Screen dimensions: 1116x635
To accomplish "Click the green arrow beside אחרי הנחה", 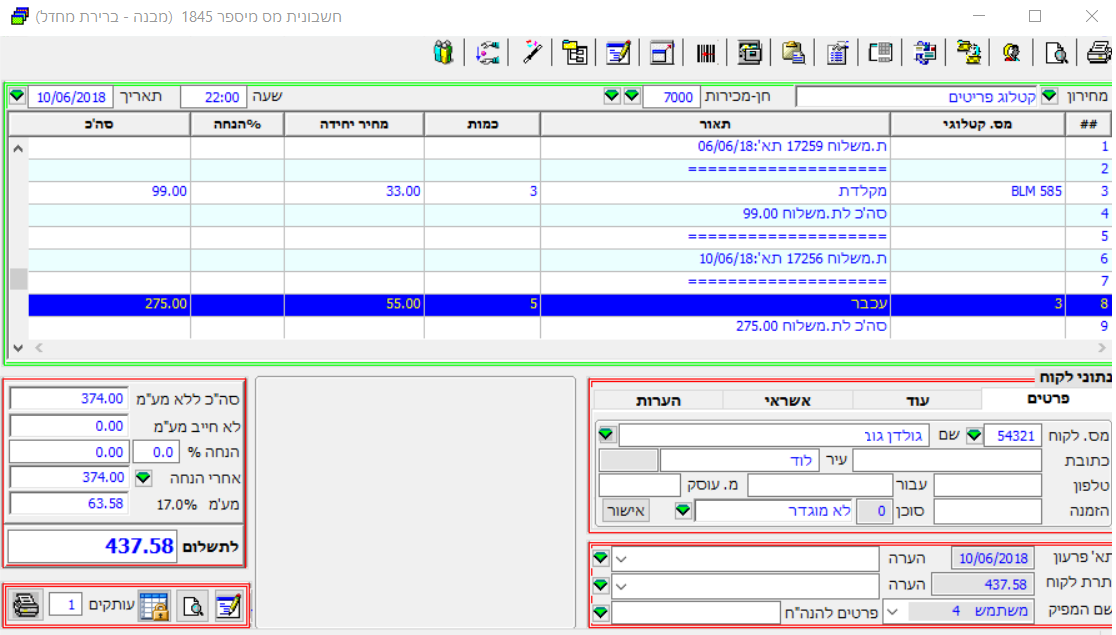I will click(x=143, y=478).
